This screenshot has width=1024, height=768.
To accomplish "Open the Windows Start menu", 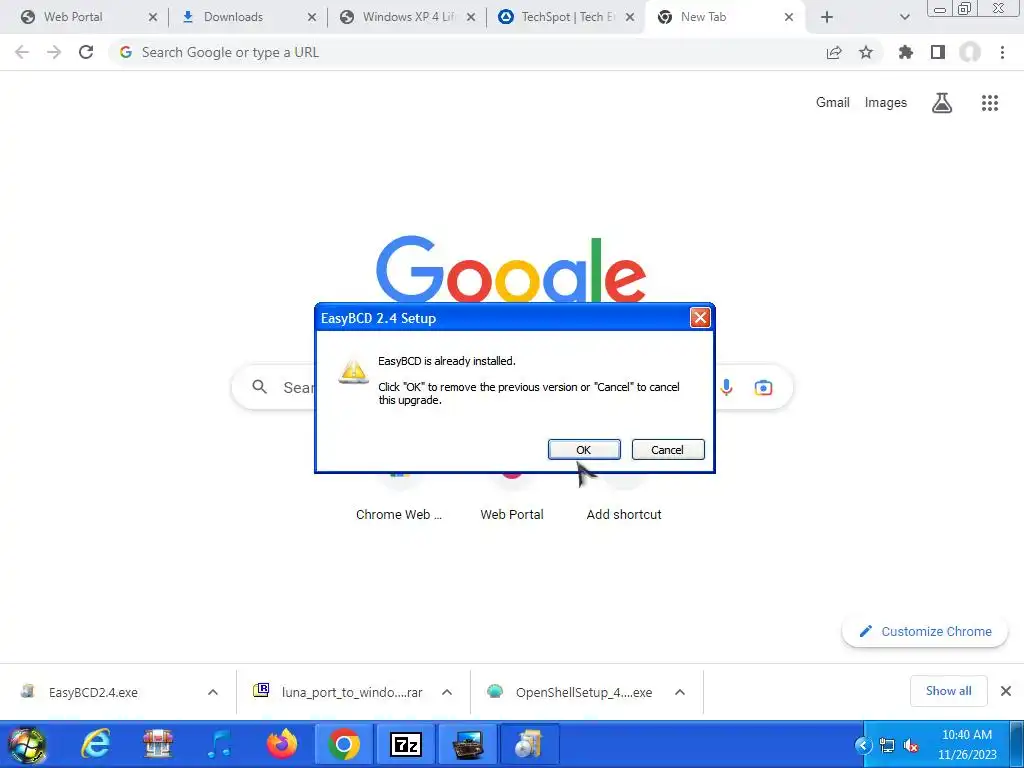I will point(27,744).
